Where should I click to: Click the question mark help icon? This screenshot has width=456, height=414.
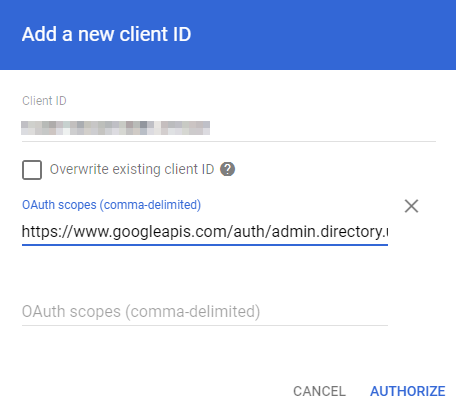(227, 169)
